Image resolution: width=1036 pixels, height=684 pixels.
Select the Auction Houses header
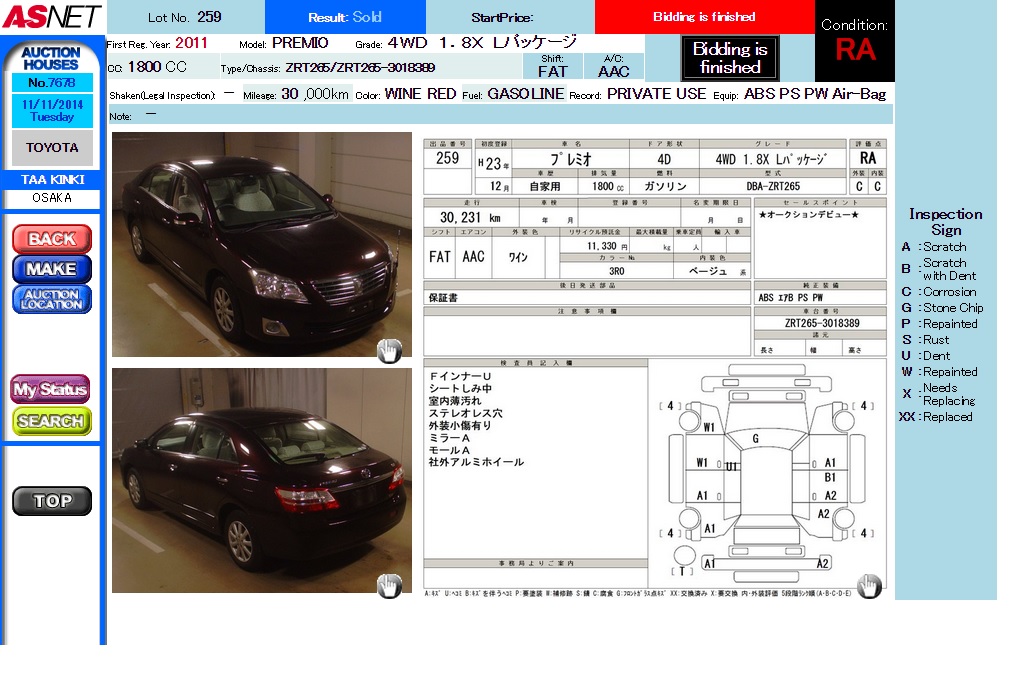tap(51, 58)
